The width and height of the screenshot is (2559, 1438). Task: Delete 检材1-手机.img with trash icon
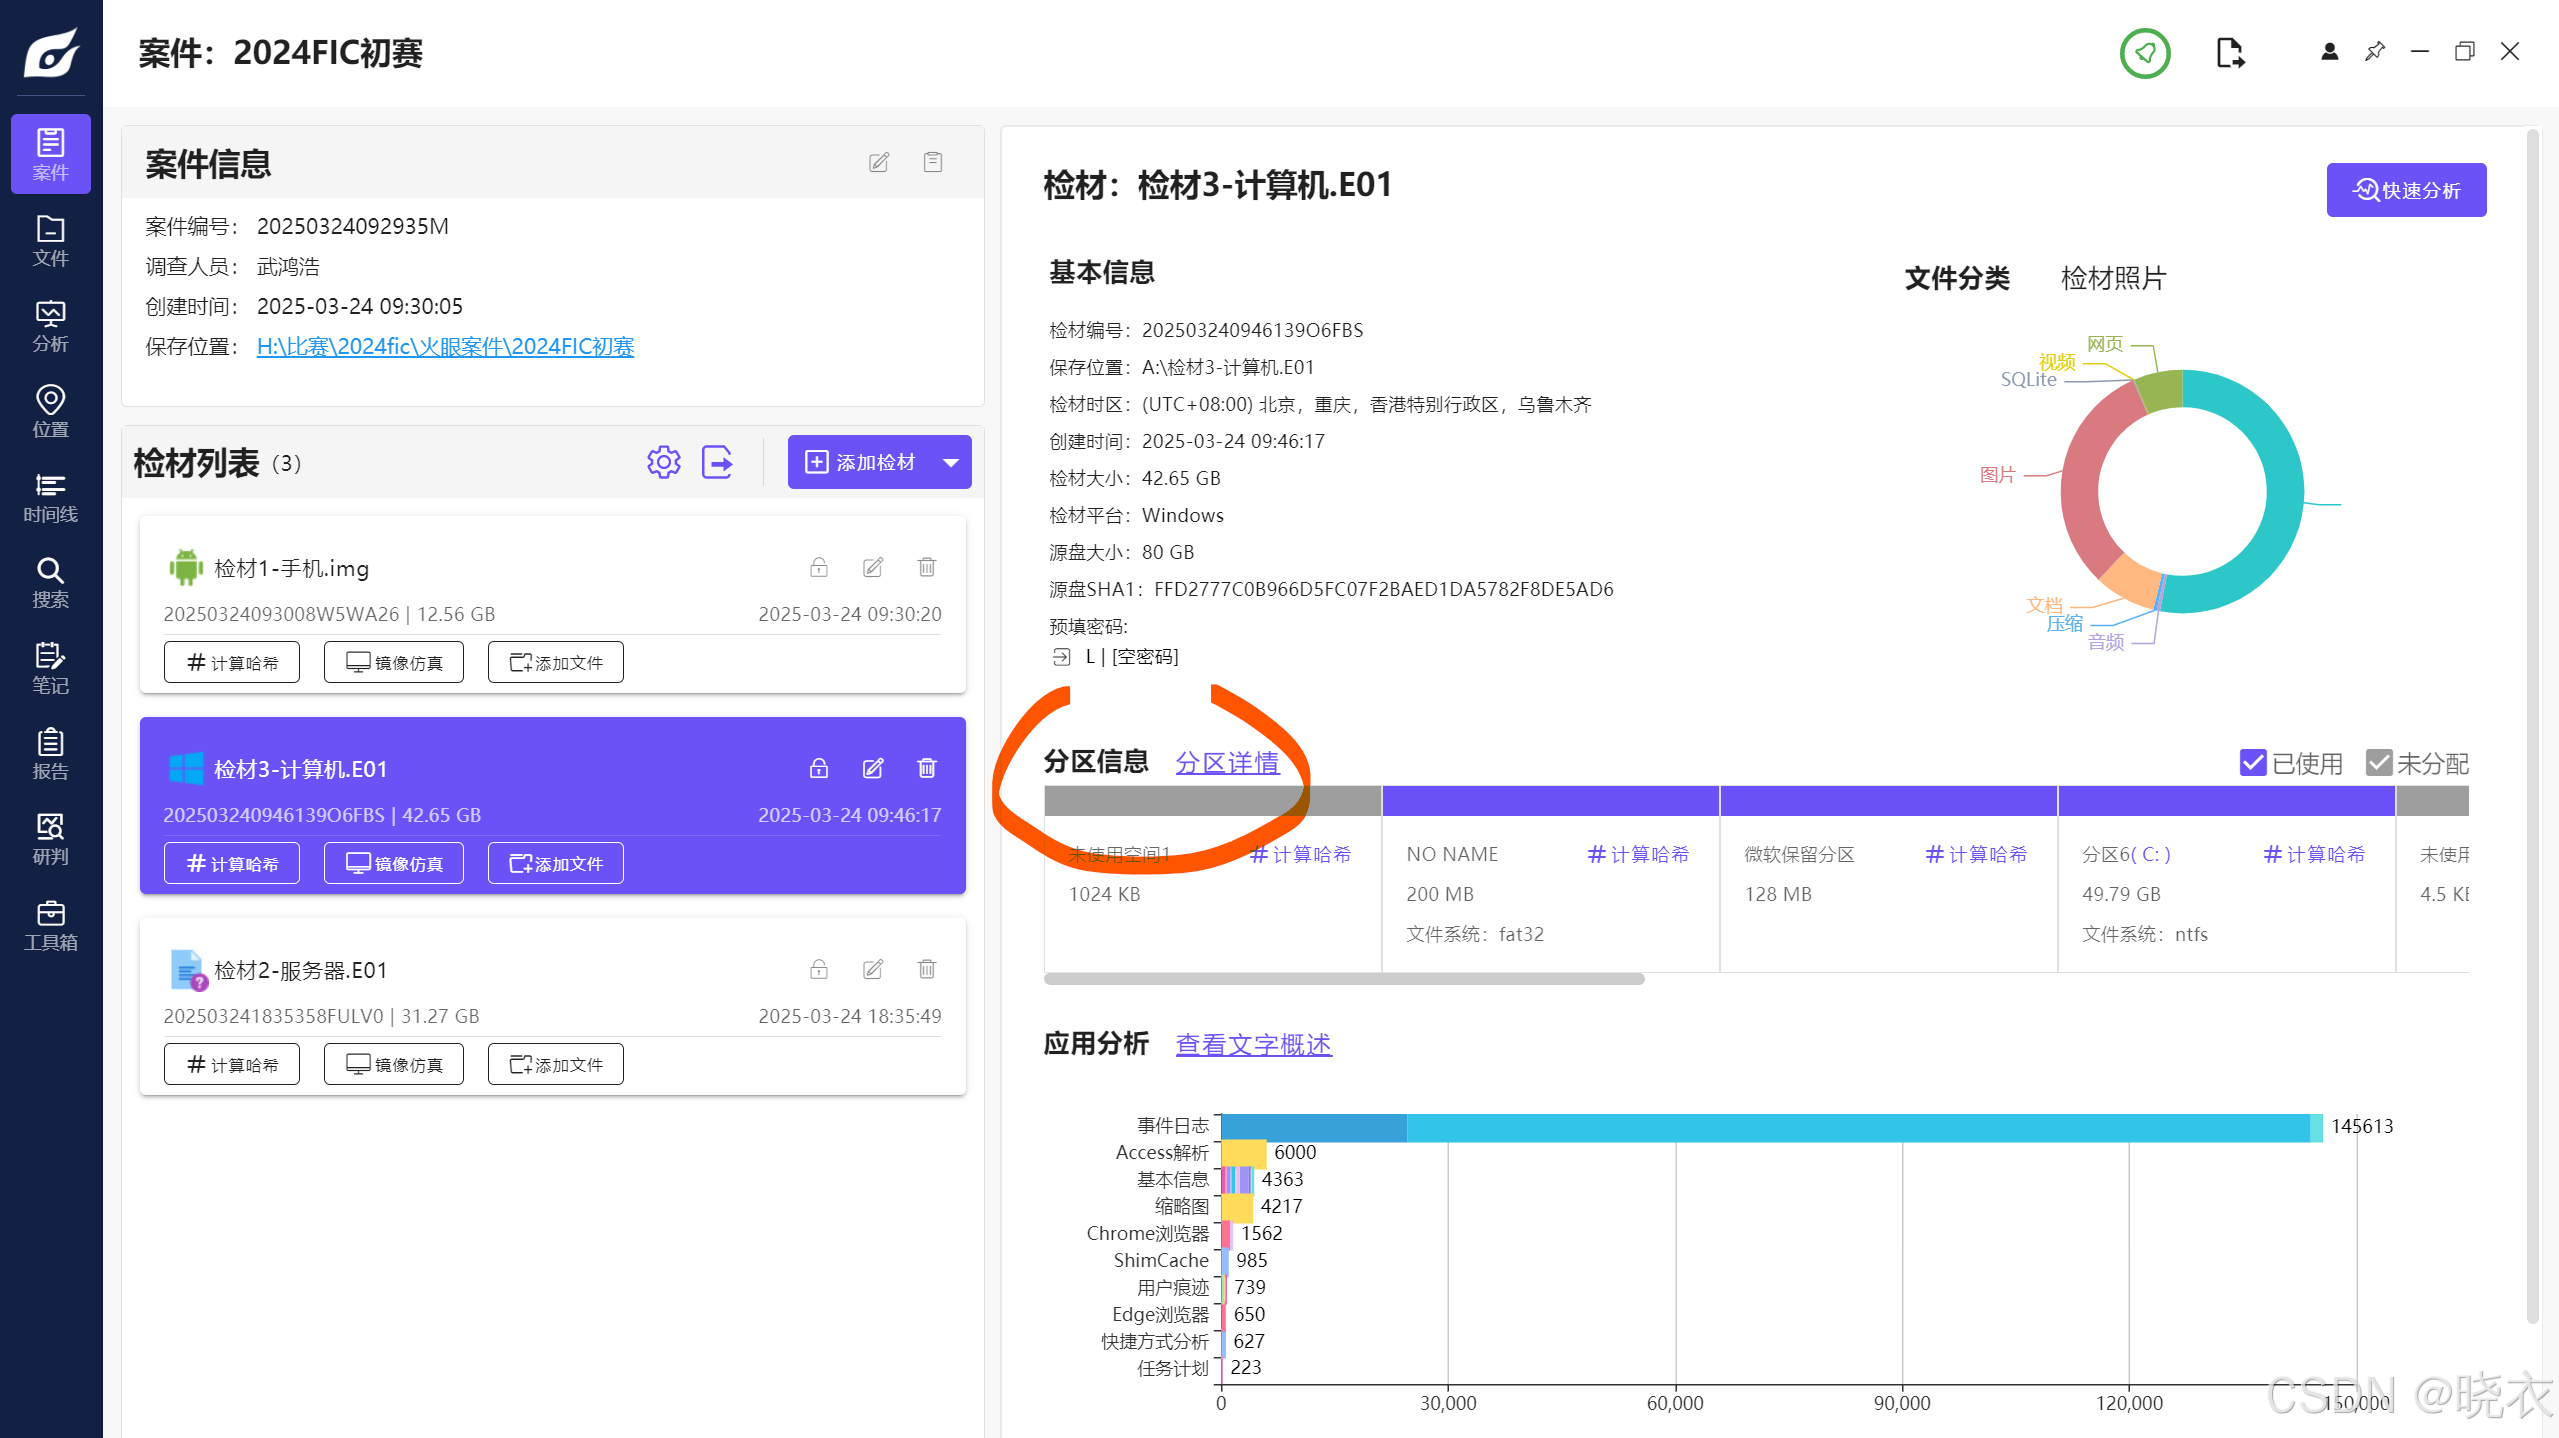tap(926, 568)
